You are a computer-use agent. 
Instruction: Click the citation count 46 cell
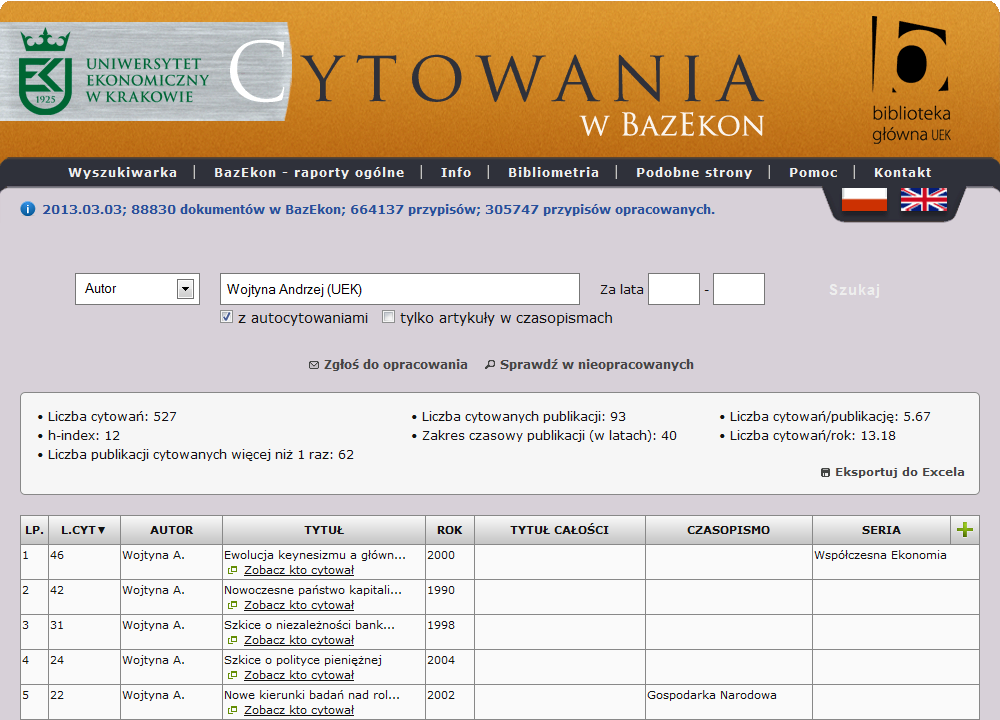pyautogui.click(x=85, y=562)
